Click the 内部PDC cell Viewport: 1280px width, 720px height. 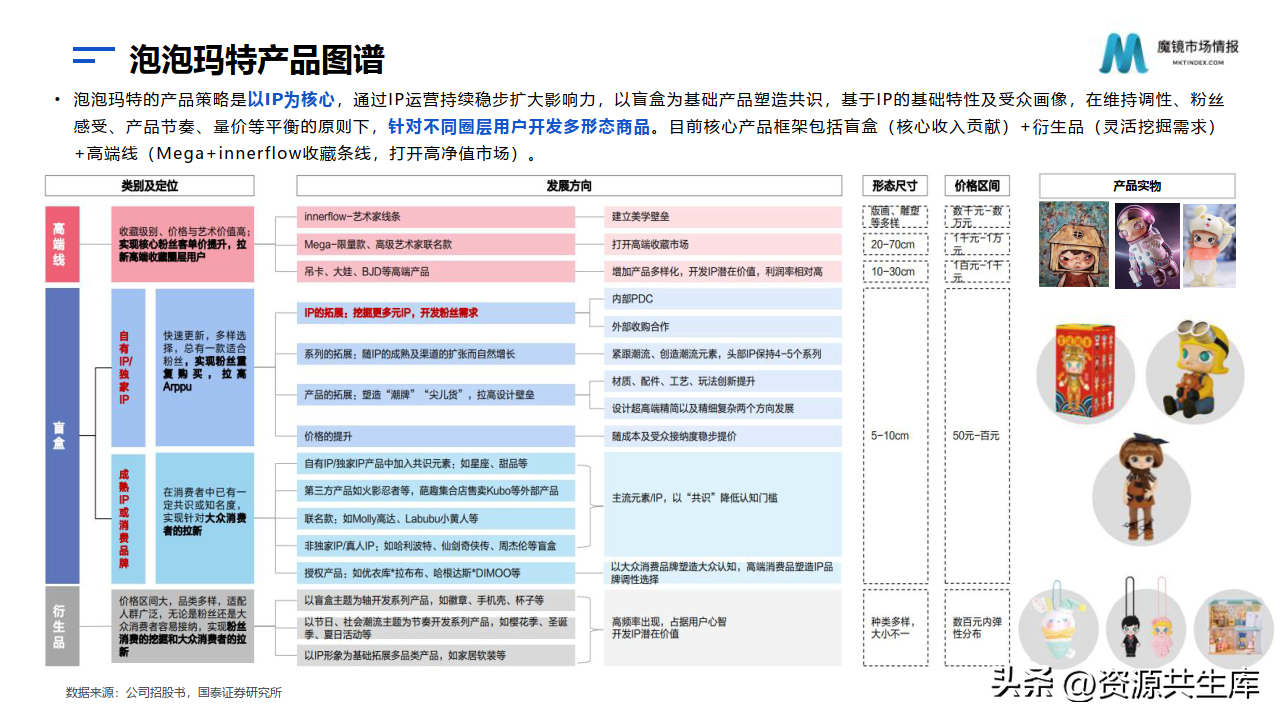(x=725, y=299)
